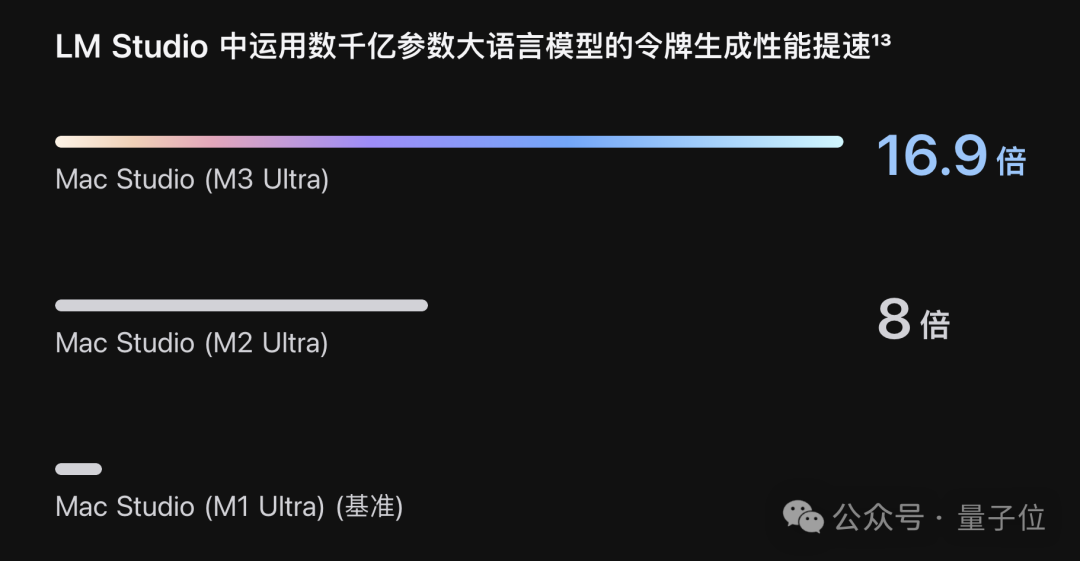The height and width of the screenshot is (561, 1080).
Task: Open footnote 13 superscript after the title
Action: 882,42
